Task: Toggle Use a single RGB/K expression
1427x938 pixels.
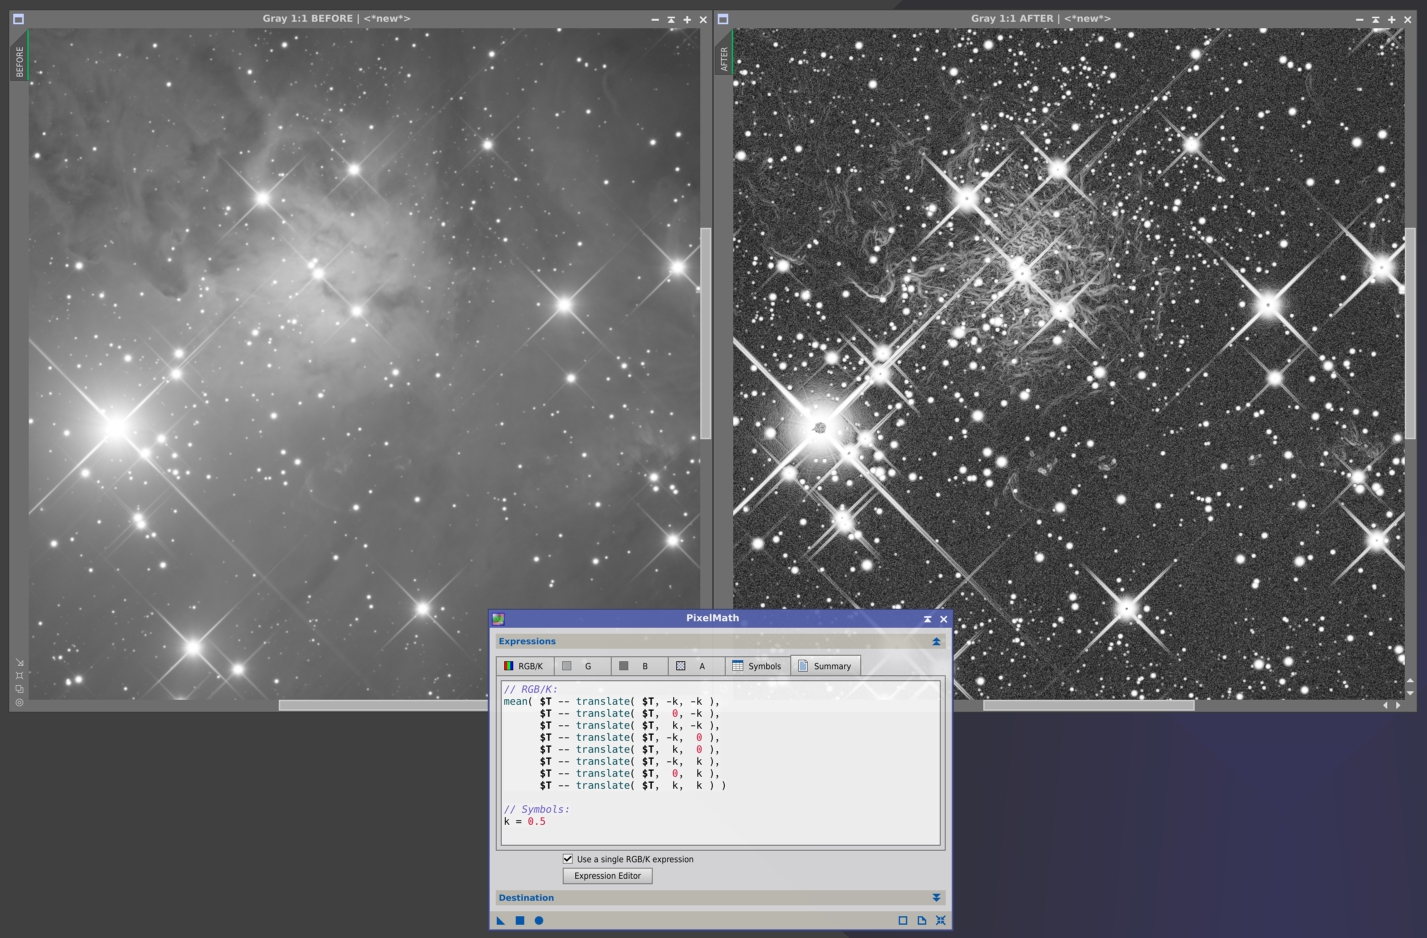Action: coord(568,859)
